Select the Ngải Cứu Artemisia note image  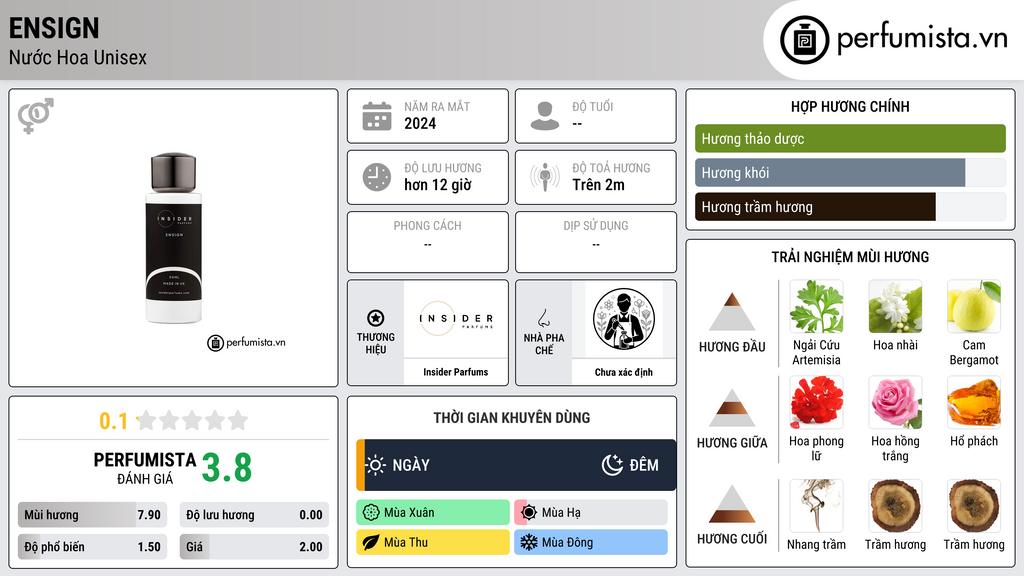coord(816,307)
